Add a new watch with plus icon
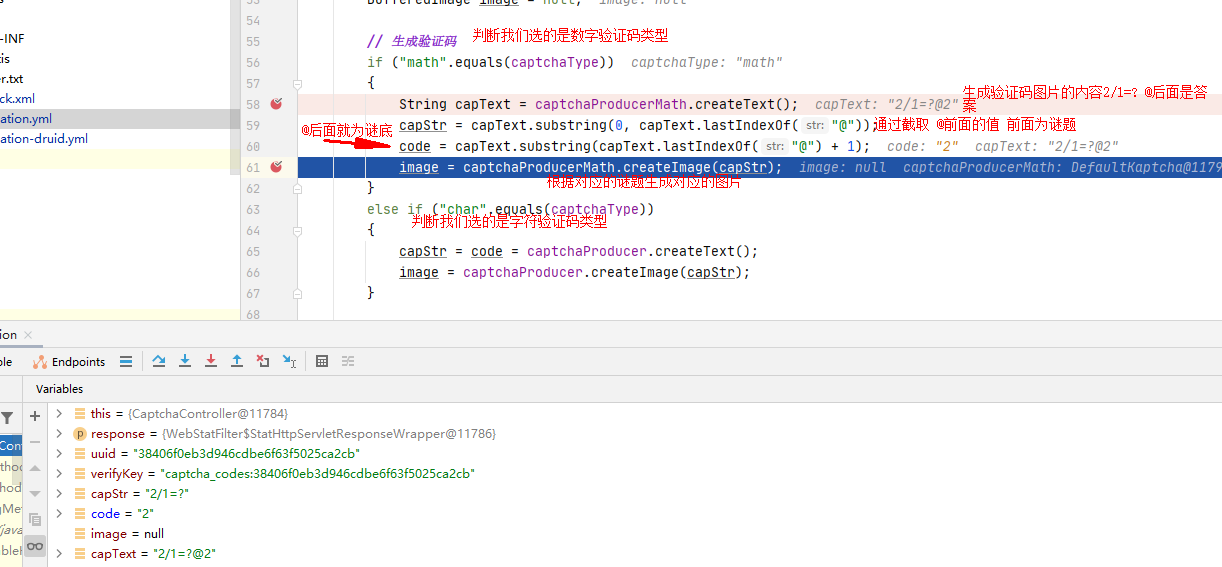 pos(35,415)
